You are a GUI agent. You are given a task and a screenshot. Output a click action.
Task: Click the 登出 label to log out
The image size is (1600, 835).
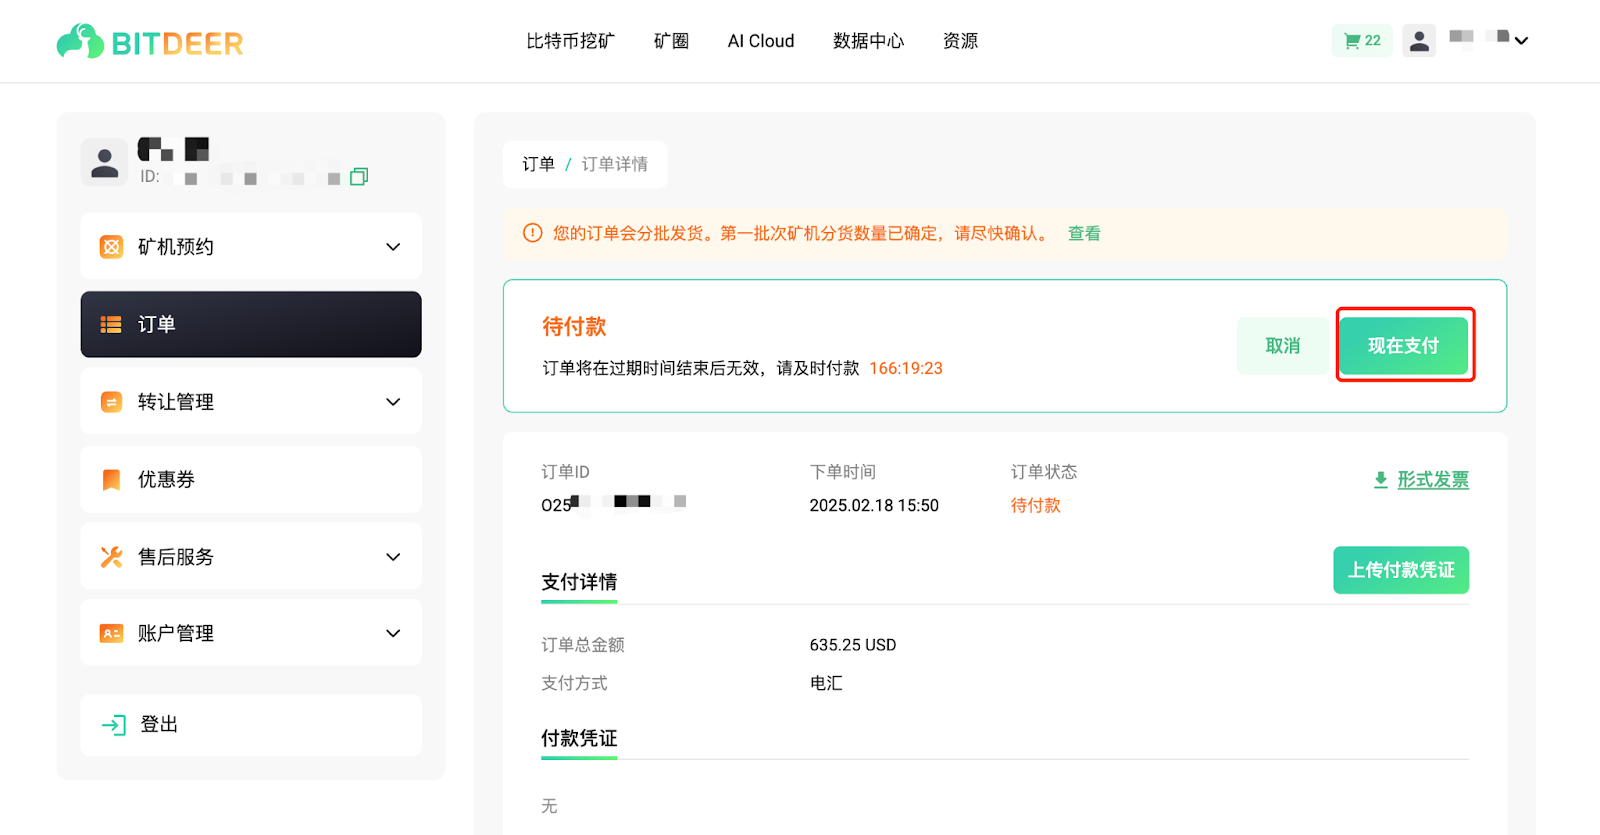[159, 724]
